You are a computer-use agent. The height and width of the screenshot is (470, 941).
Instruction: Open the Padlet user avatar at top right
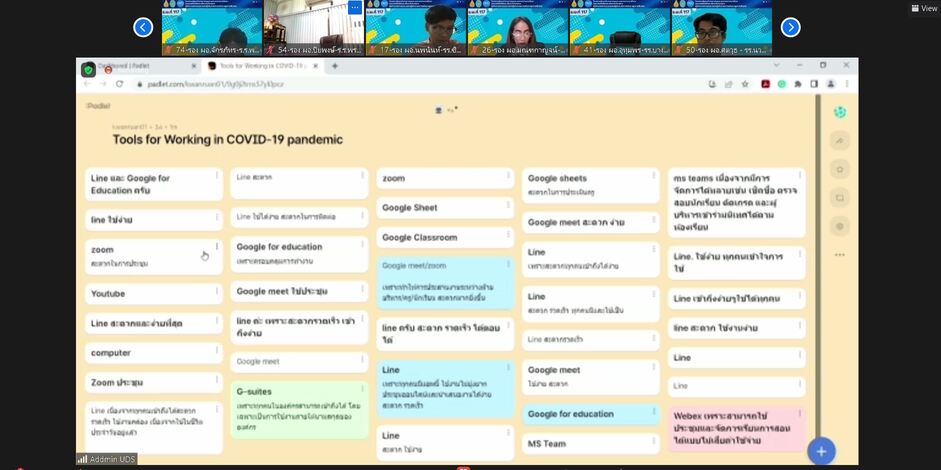(x=840, y=112)
